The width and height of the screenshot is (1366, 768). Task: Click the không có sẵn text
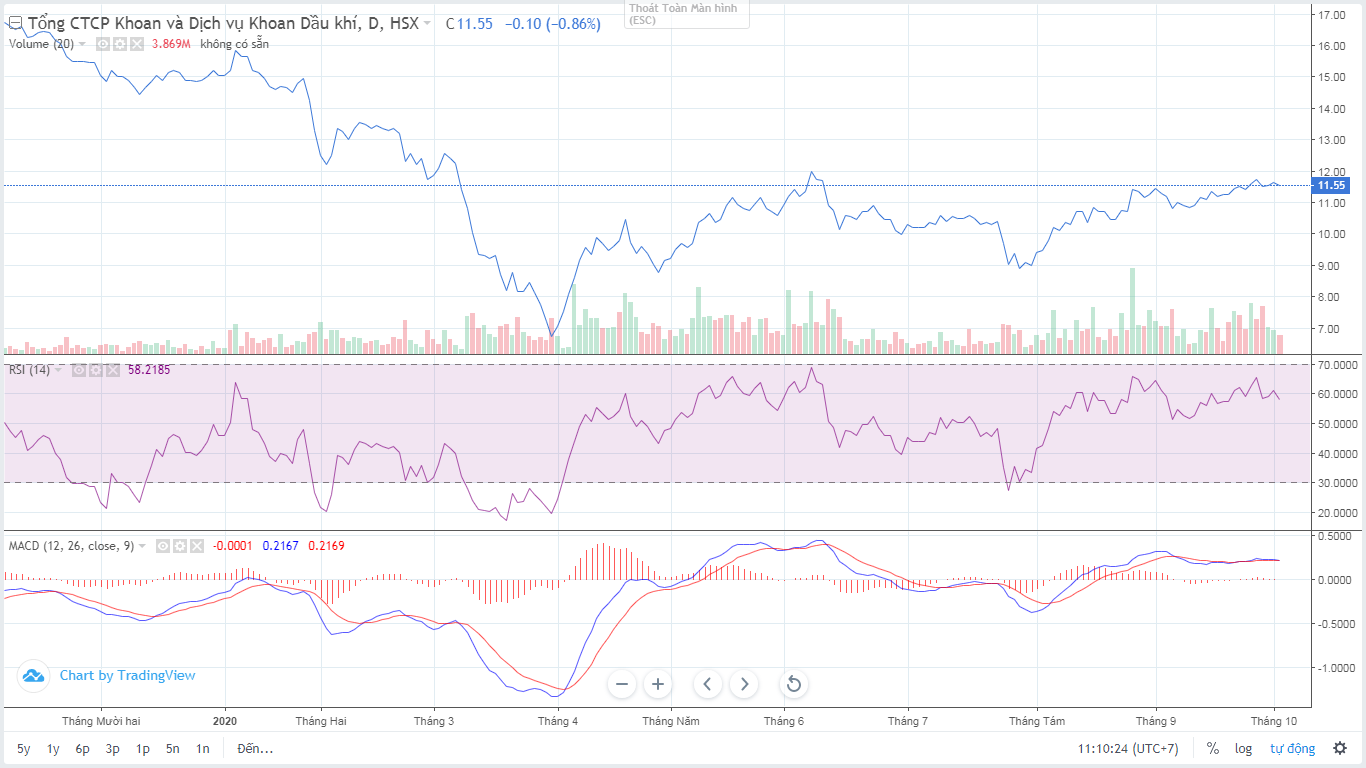click(234, 44)
